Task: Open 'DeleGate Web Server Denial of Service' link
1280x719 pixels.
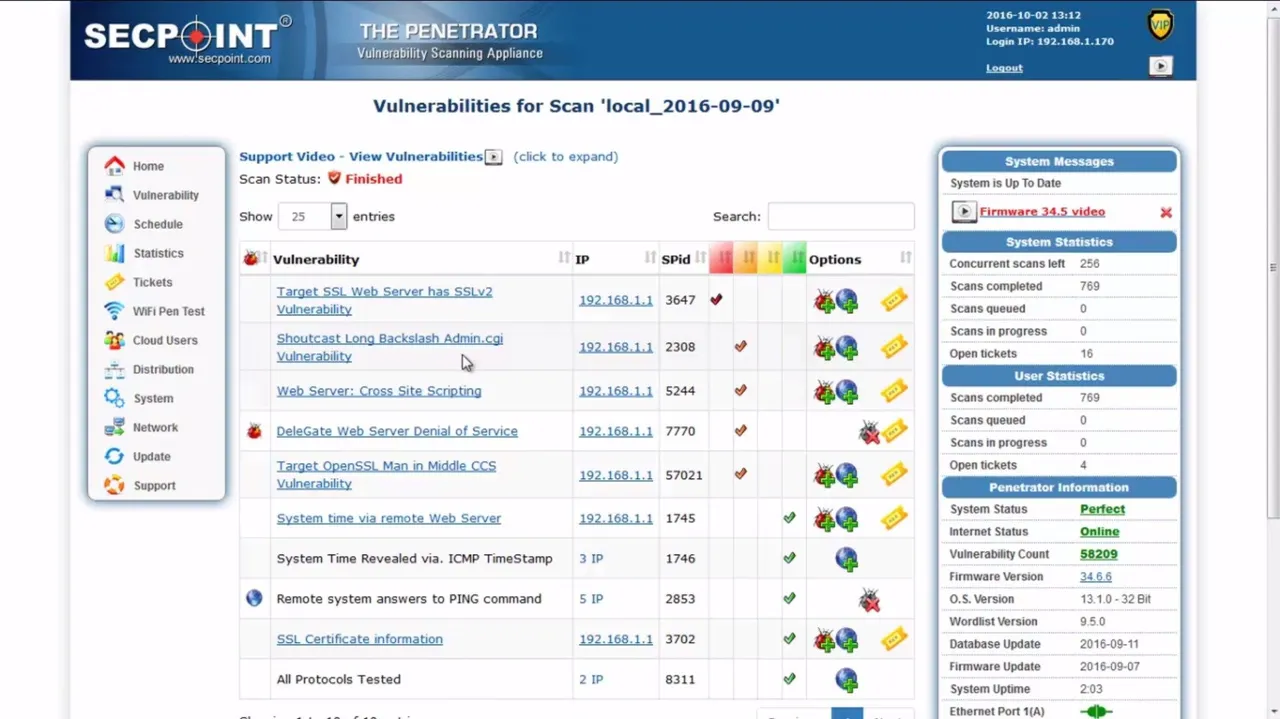Action: (397, 431)
